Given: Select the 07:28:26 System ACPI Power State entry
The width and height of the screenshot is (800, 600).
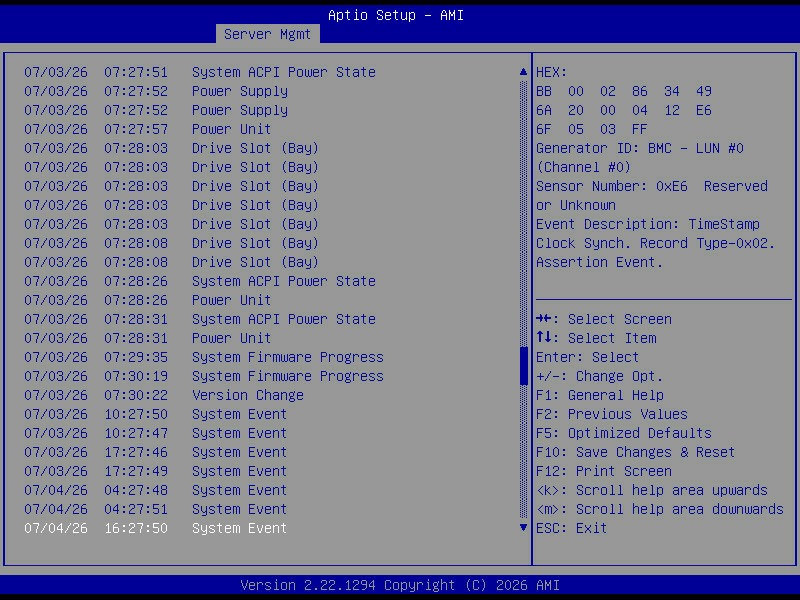Looking at the screenshot, I should click(200, 281).
